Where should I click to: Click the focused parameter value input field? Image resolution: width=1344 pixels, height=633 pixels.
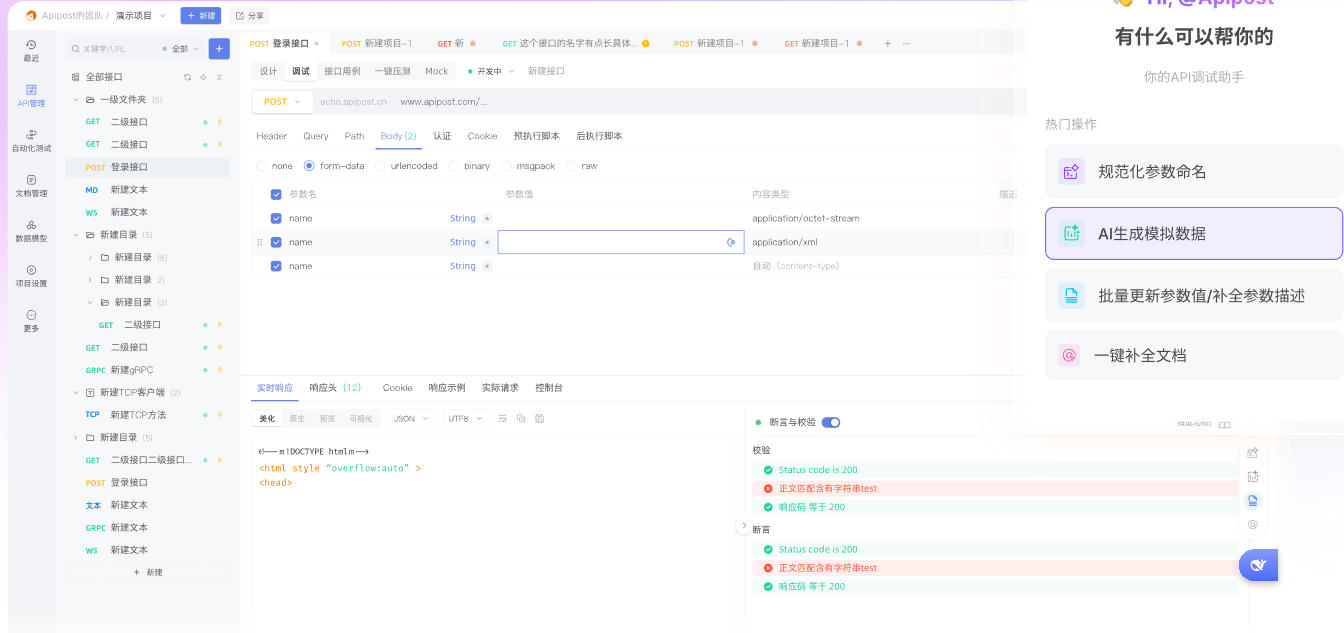point(610,242)
